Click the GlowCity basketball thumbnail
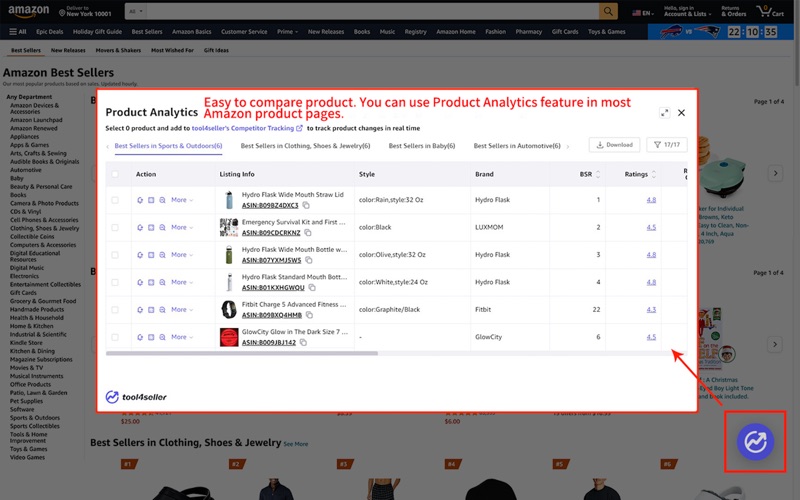 click(229, 337)
